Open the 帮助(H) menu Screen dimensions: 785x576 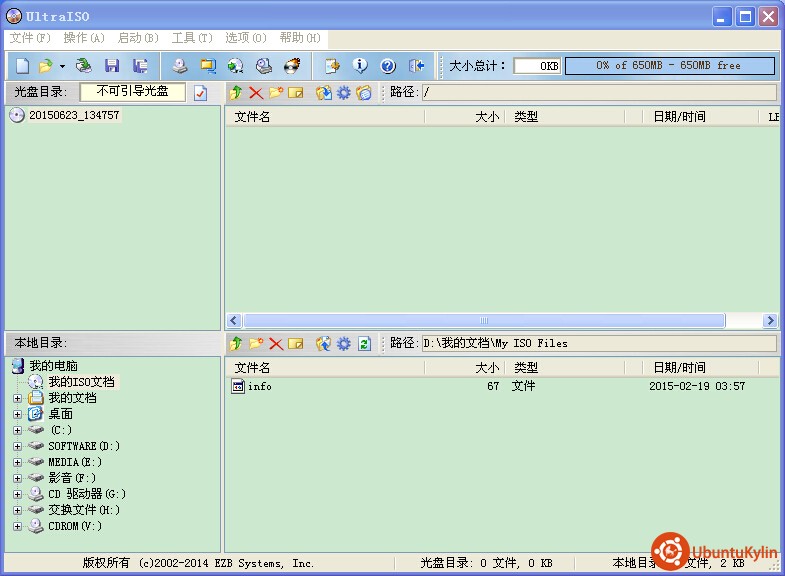click(299, 38)
